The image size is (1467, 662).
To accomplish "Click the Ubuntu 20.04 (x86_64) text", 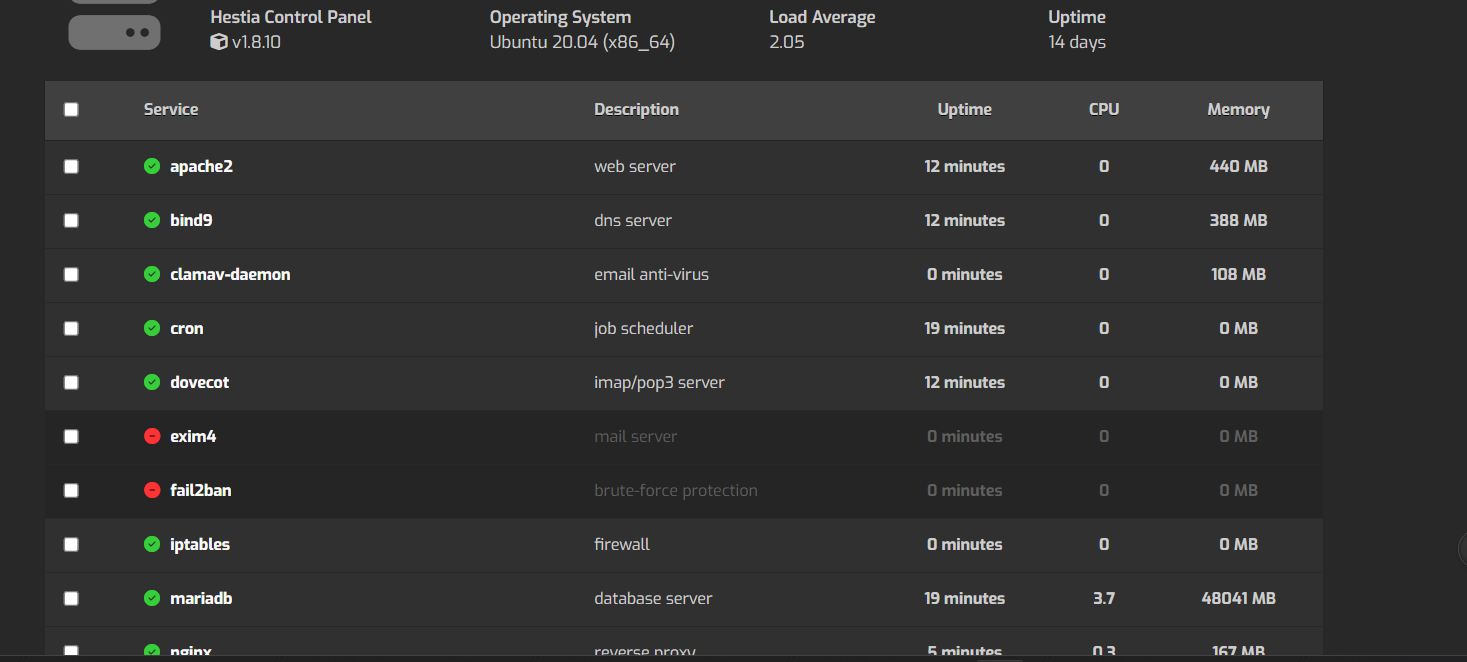I will click(x=582, y=42).
